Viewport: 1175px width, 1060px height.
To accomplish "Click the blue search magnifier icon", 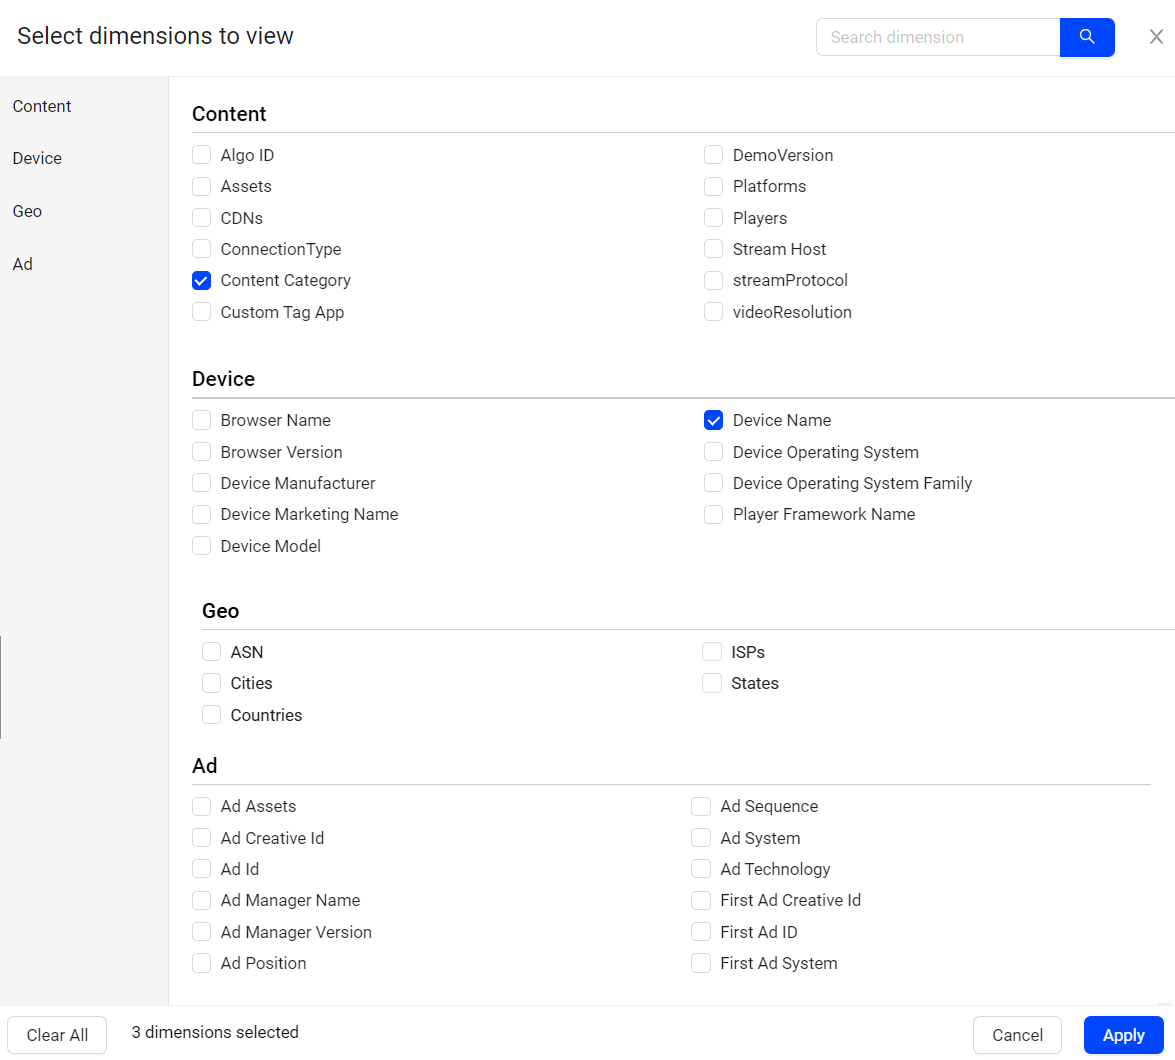I will (1087, 37).
